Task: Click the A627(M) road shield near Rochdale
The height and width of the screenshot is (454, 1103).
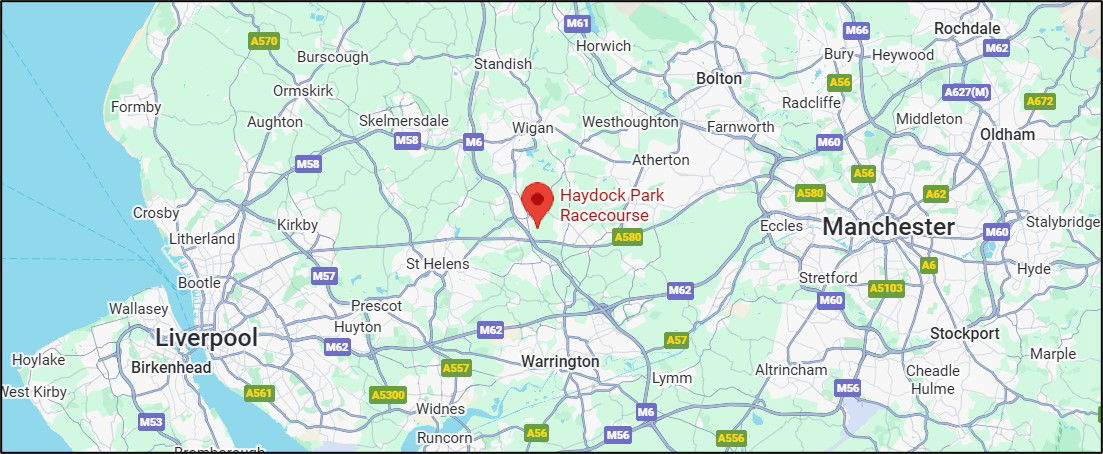Action: coord(967,92)
